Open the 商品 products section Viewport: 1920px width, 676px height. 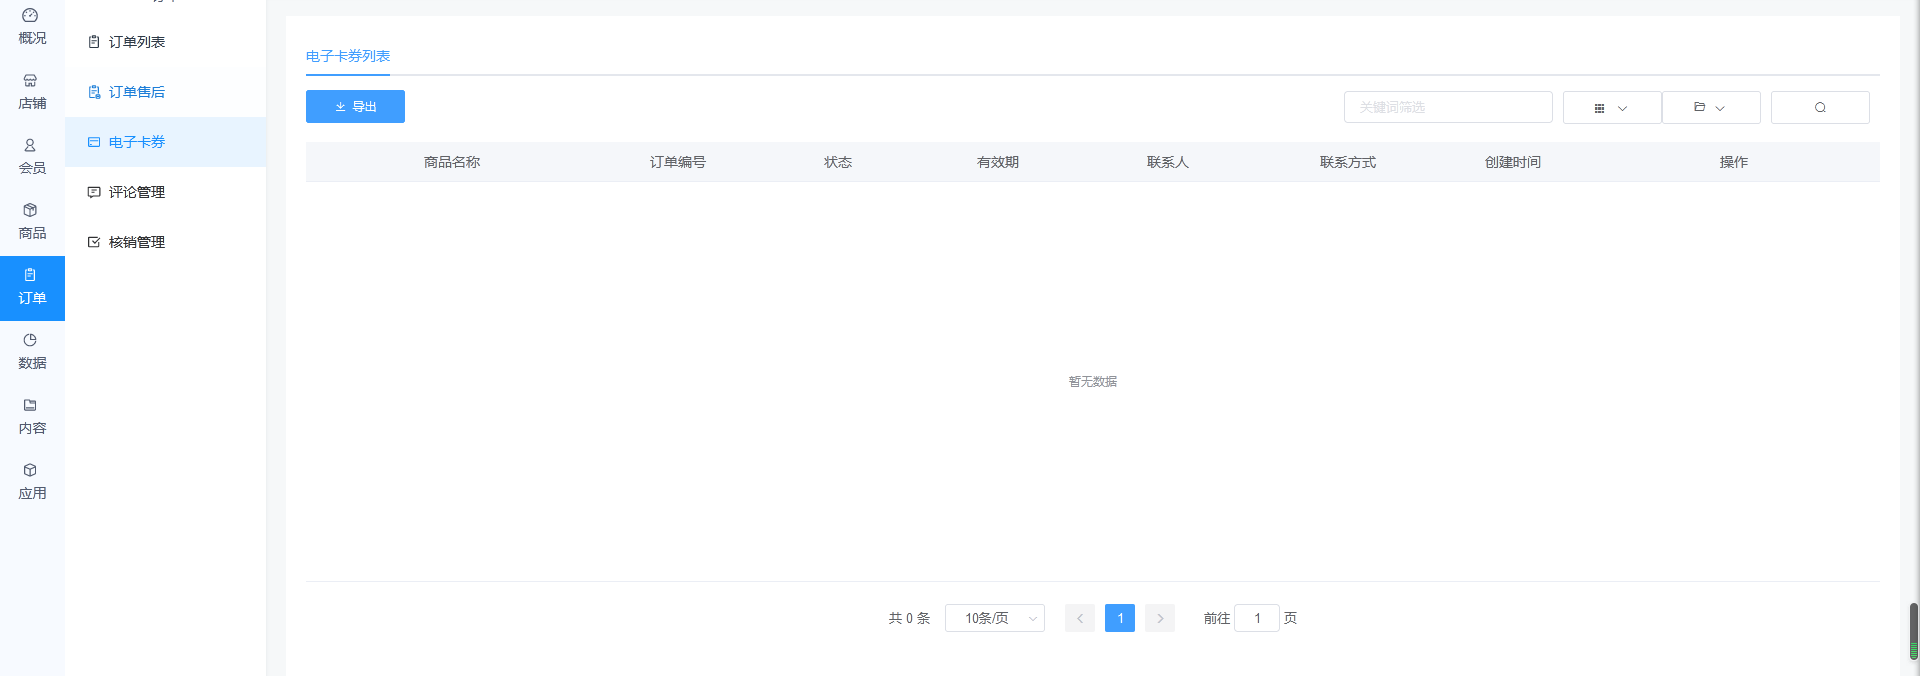[32, 222]
